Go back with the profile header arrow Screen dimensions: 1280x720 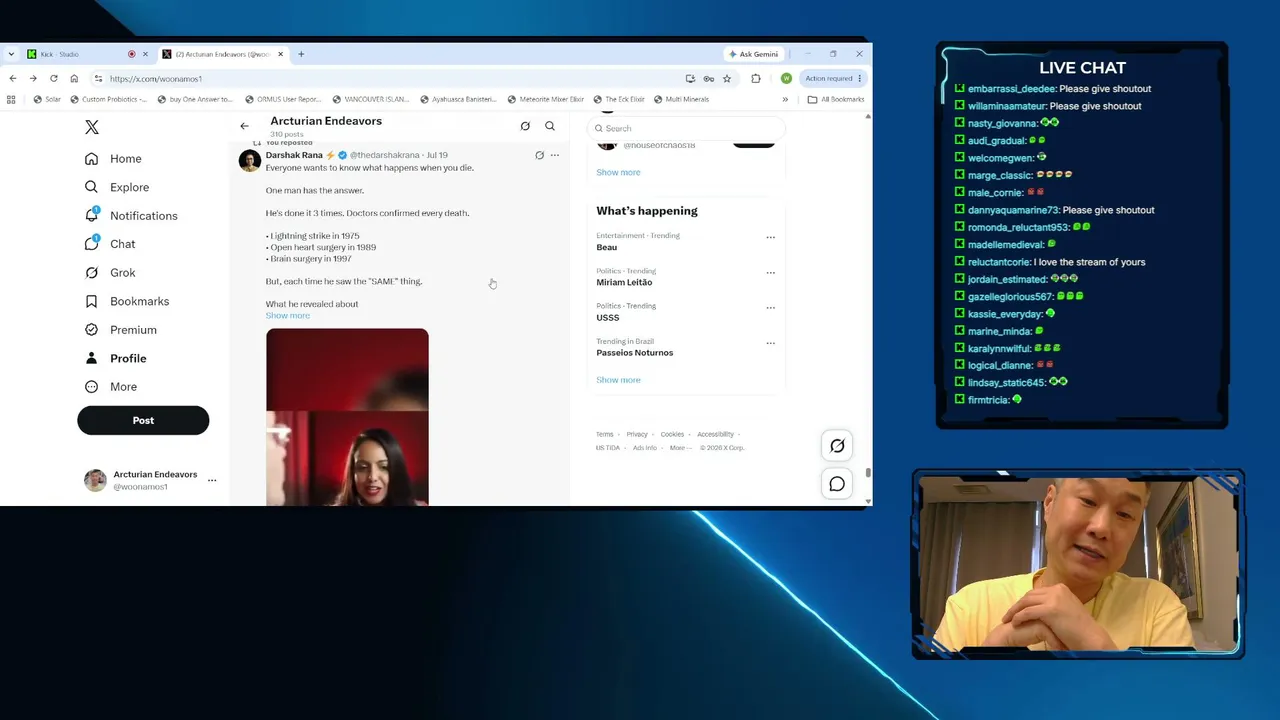click(x=244, y=126)
